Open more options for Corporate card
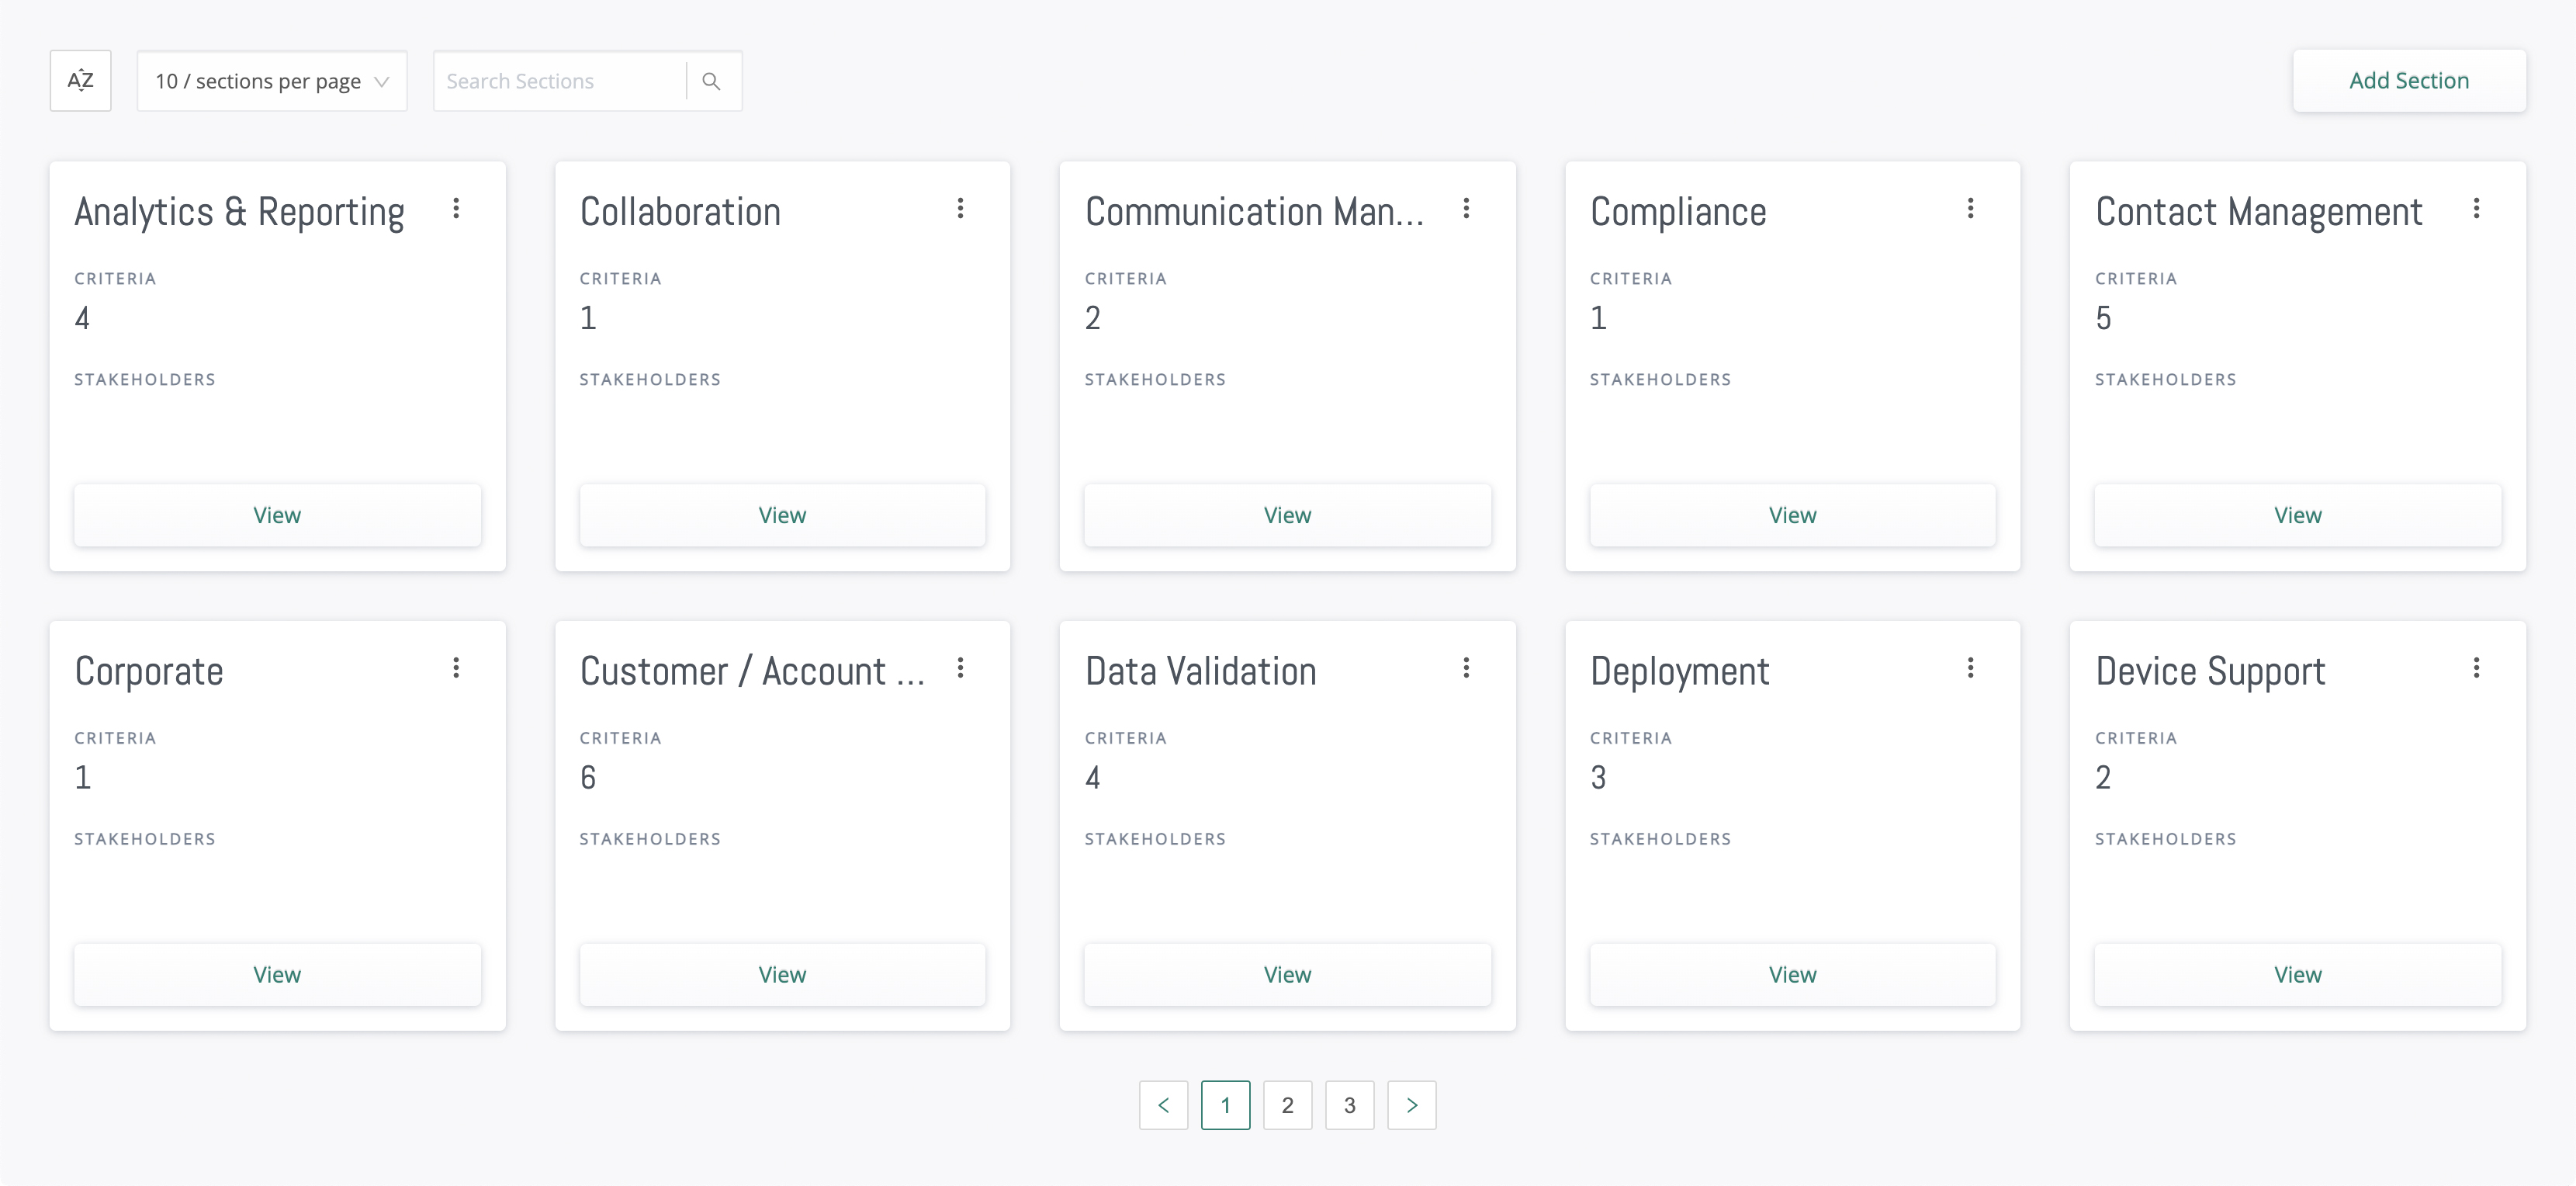 coord(456,668)
